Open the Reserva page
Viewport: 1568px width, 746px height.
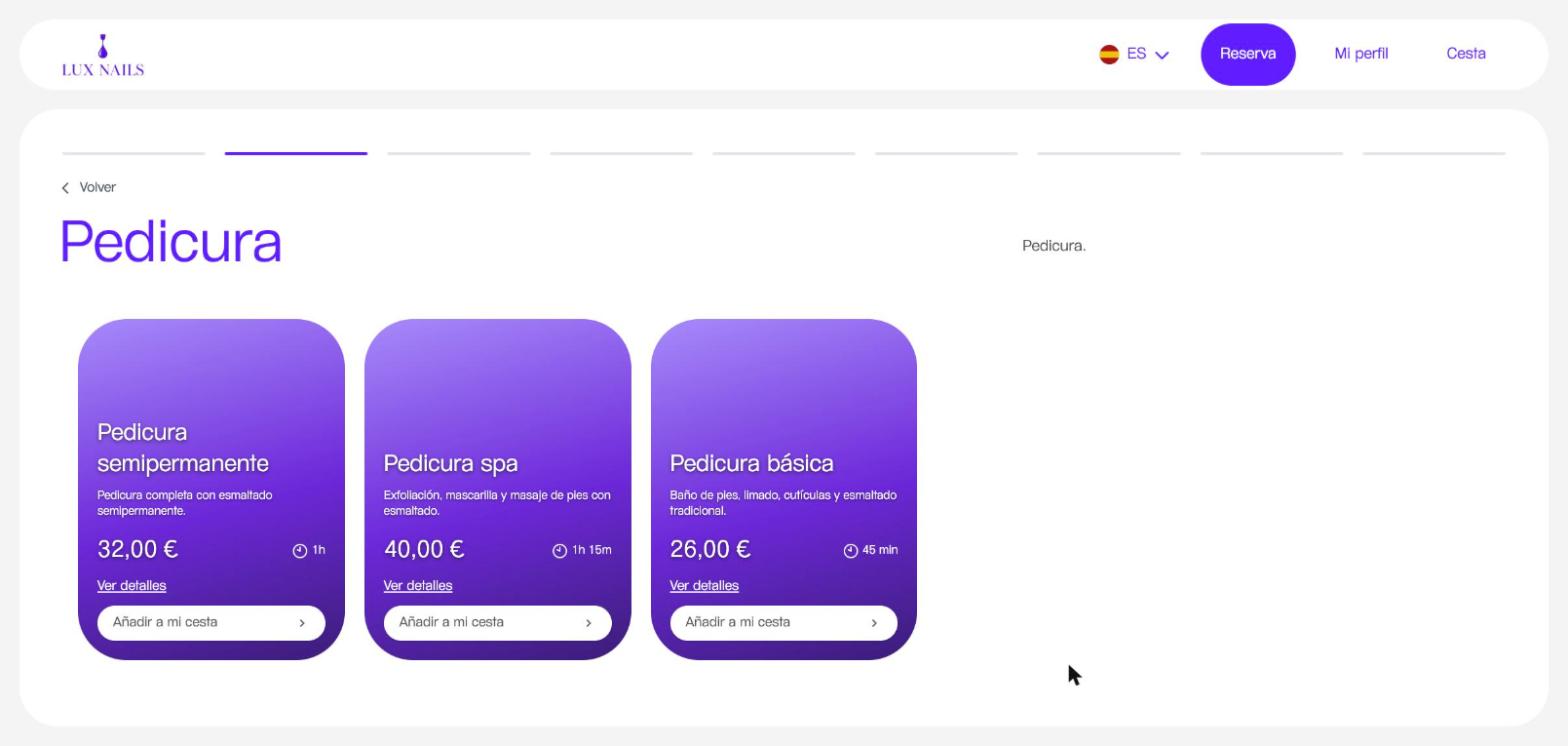[x=1248, y=54]
